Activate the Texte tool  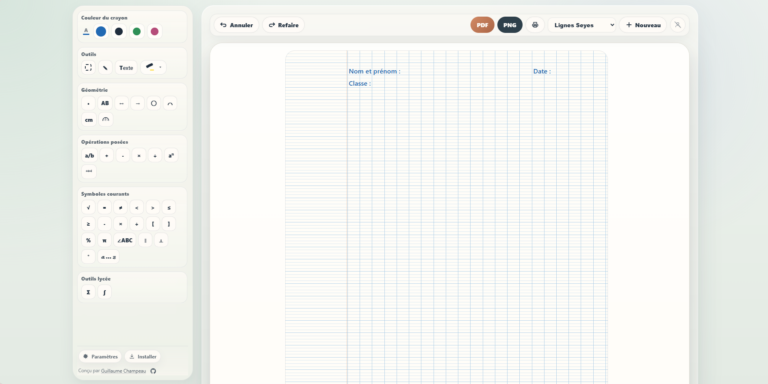point(126,68)
